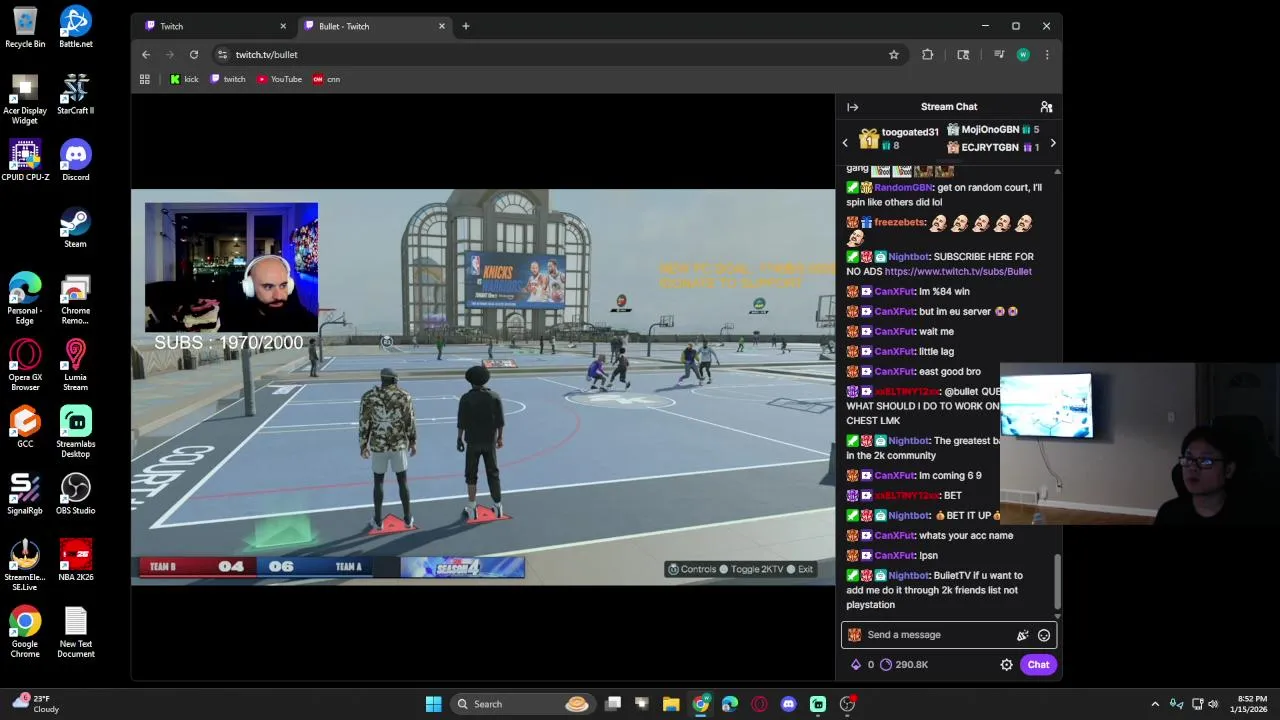Bookmark this page with star icon
The height and width of the screenshot is (720, 1280).
pos(894,55)
